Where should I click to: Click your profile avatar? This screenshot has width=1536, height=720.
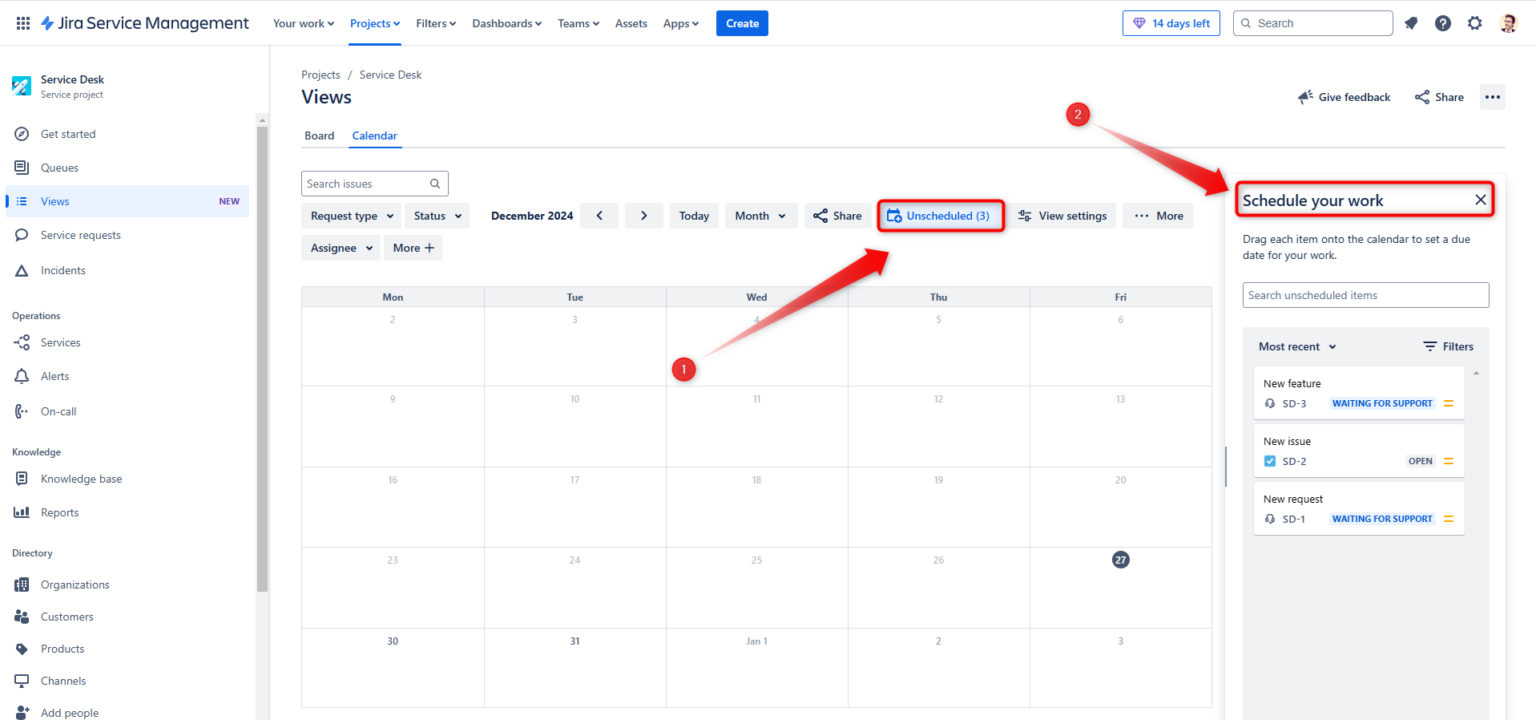pos(1507,22)
